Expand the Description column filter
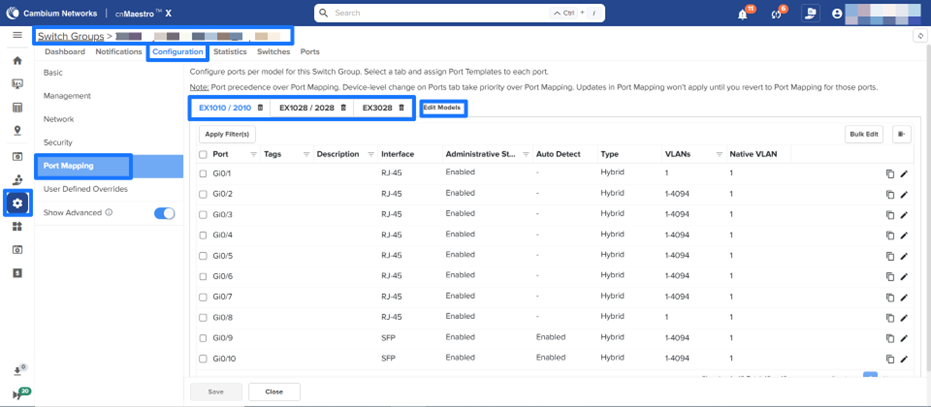Screen dimensions: 931x407 [369, 154]
